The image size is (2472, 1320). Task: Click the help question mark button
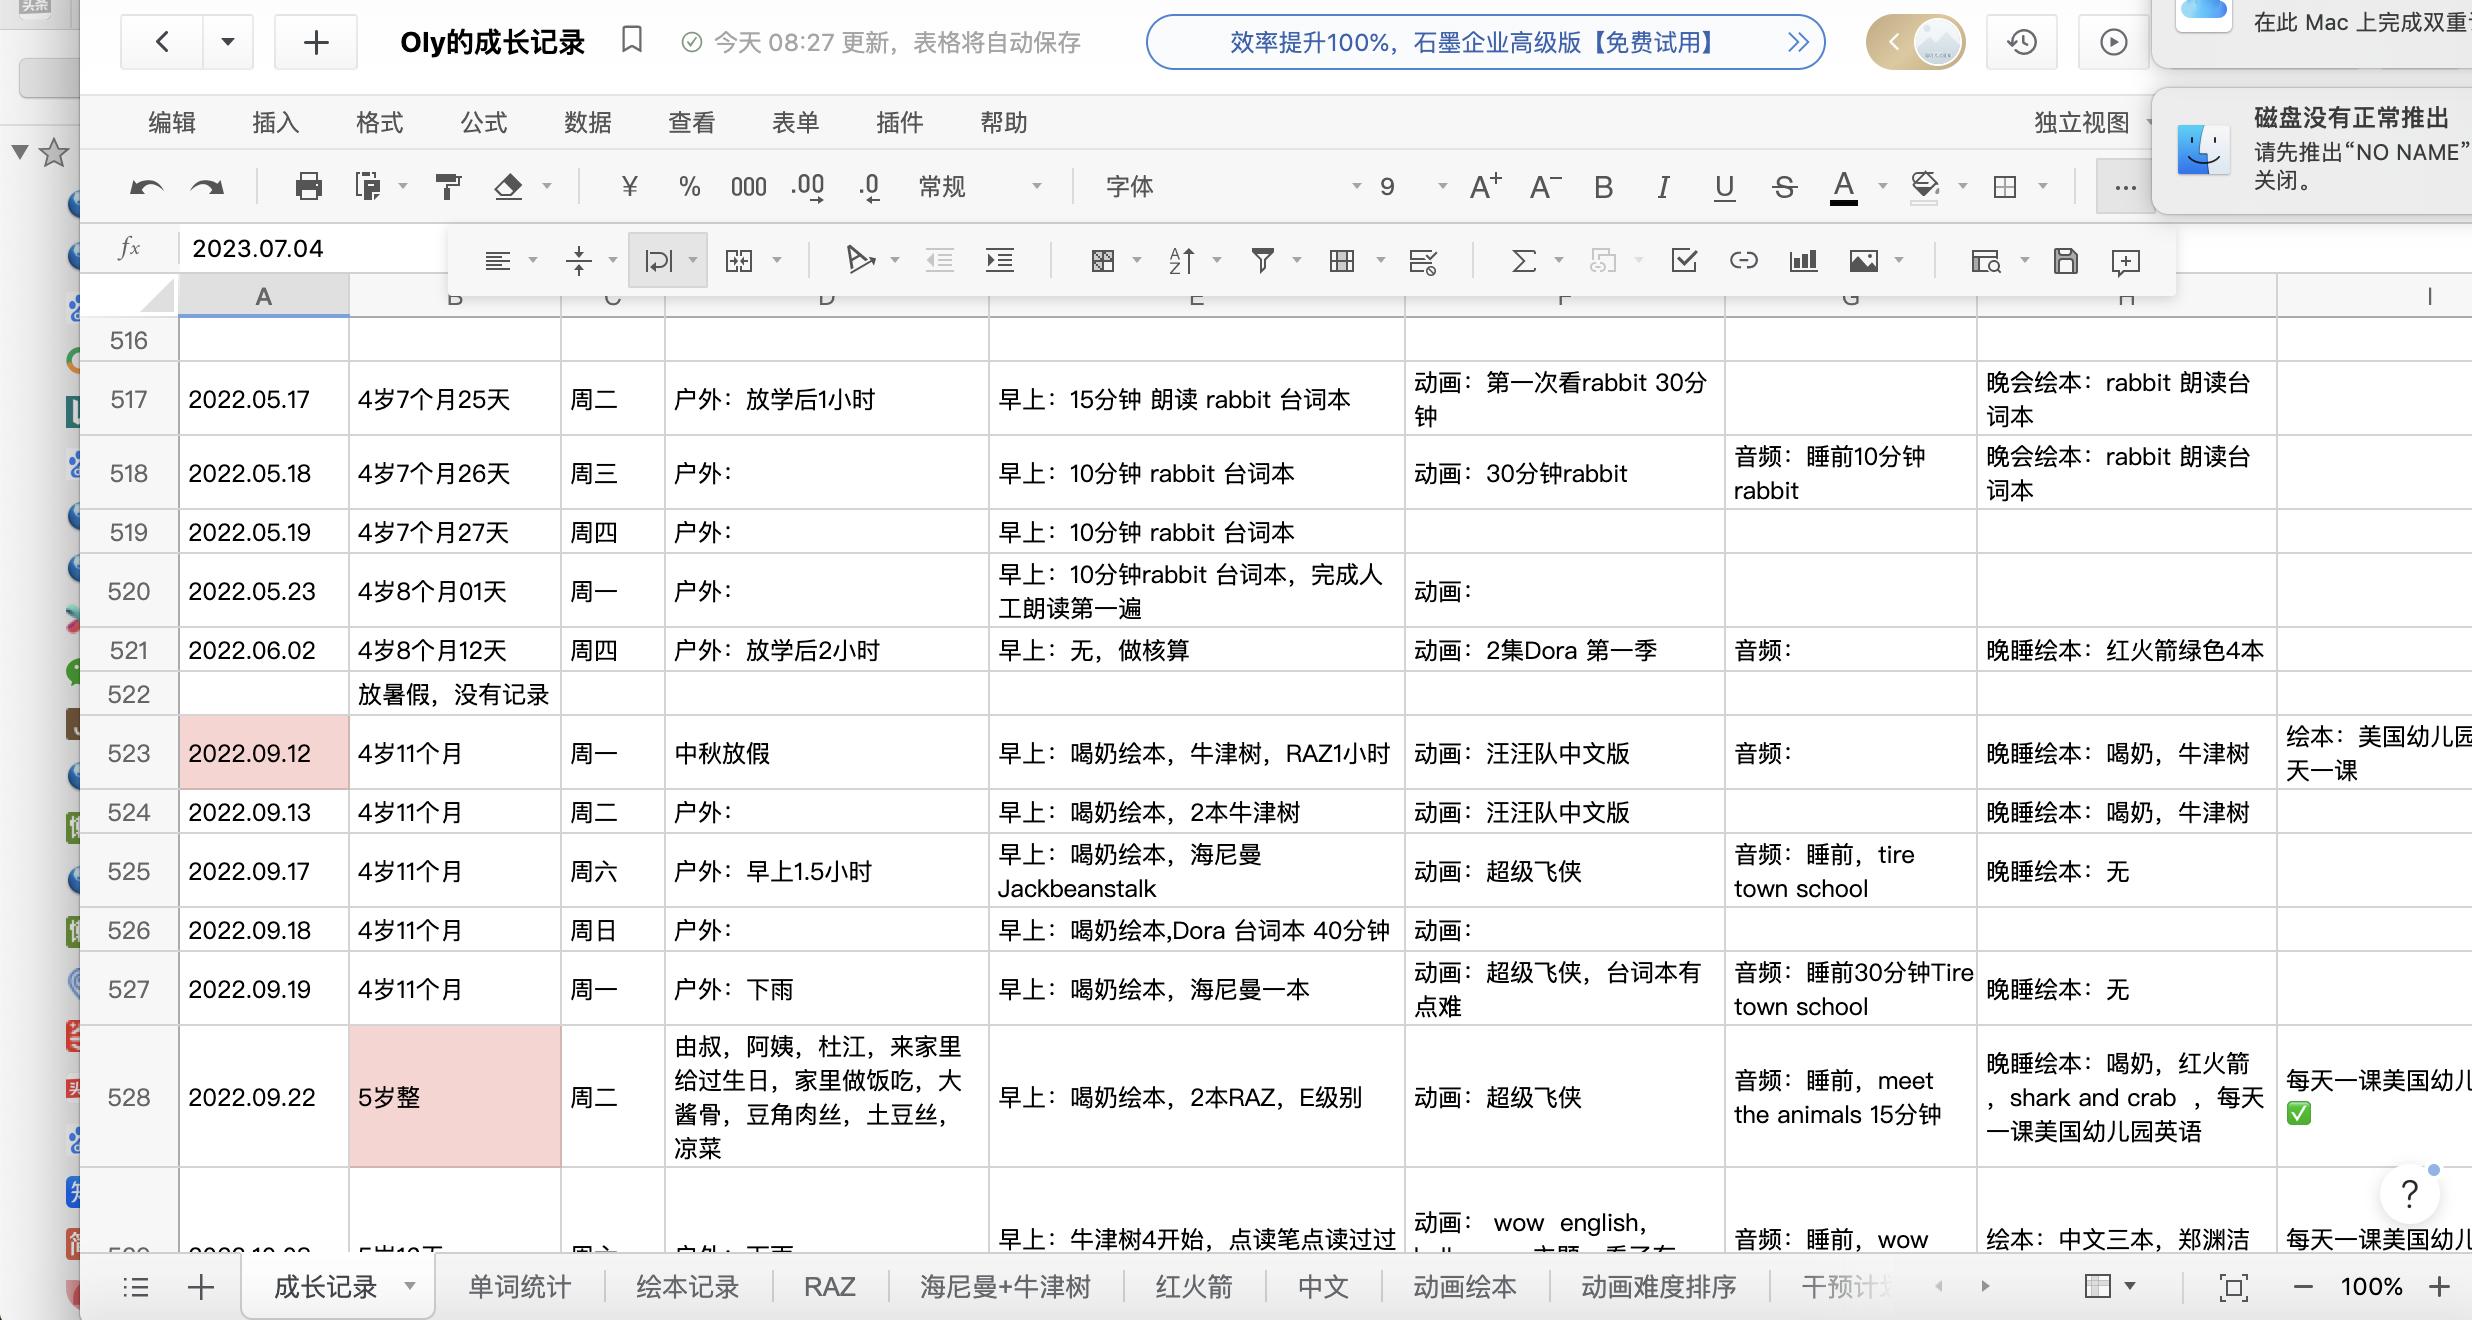2408,1194
